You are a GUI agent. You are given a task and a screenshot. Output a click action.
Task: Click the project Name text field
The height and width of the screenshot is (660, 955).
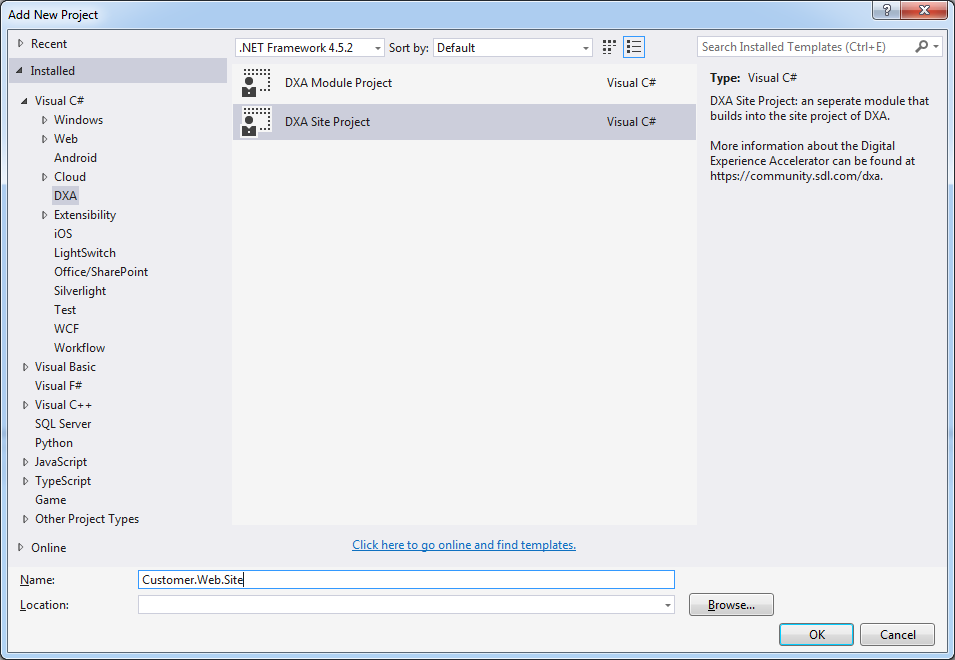tap(406, 580)
